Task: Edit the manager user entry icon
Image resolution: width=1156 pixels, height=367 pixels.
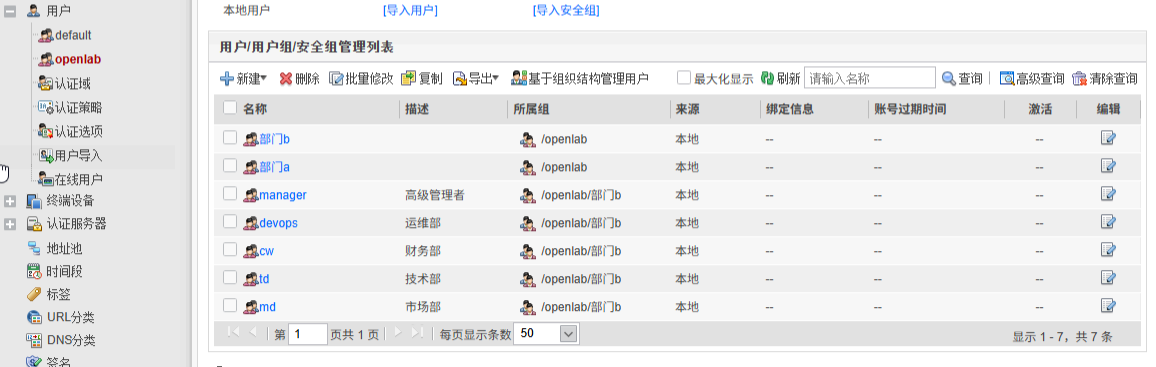Action: click(x=1107, y=194)
